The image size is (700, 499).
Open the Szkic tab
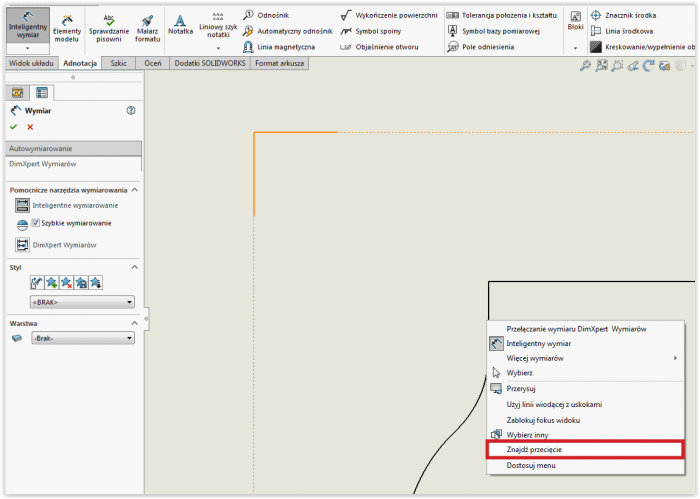118,63
